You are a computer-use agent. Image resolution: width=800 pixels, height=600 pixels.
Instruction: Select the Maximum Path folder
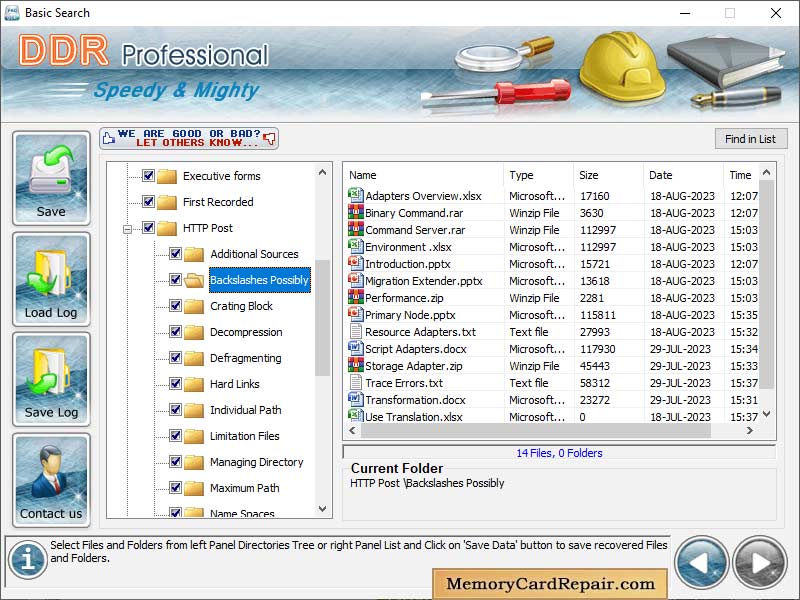[244, 488]
